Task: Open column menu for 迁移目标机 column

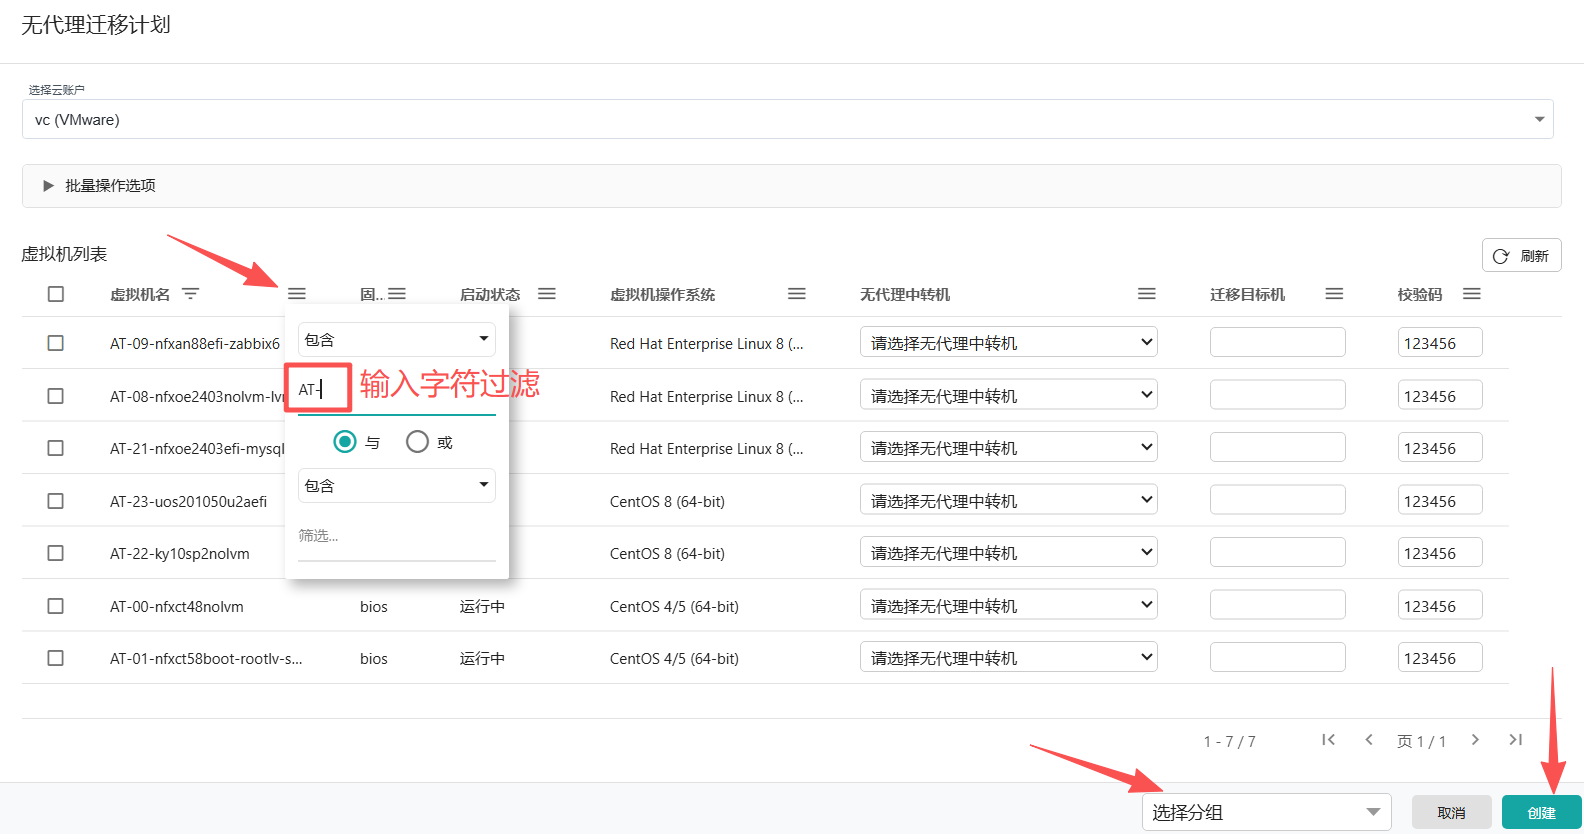Action: click(x=1334, y=294)
